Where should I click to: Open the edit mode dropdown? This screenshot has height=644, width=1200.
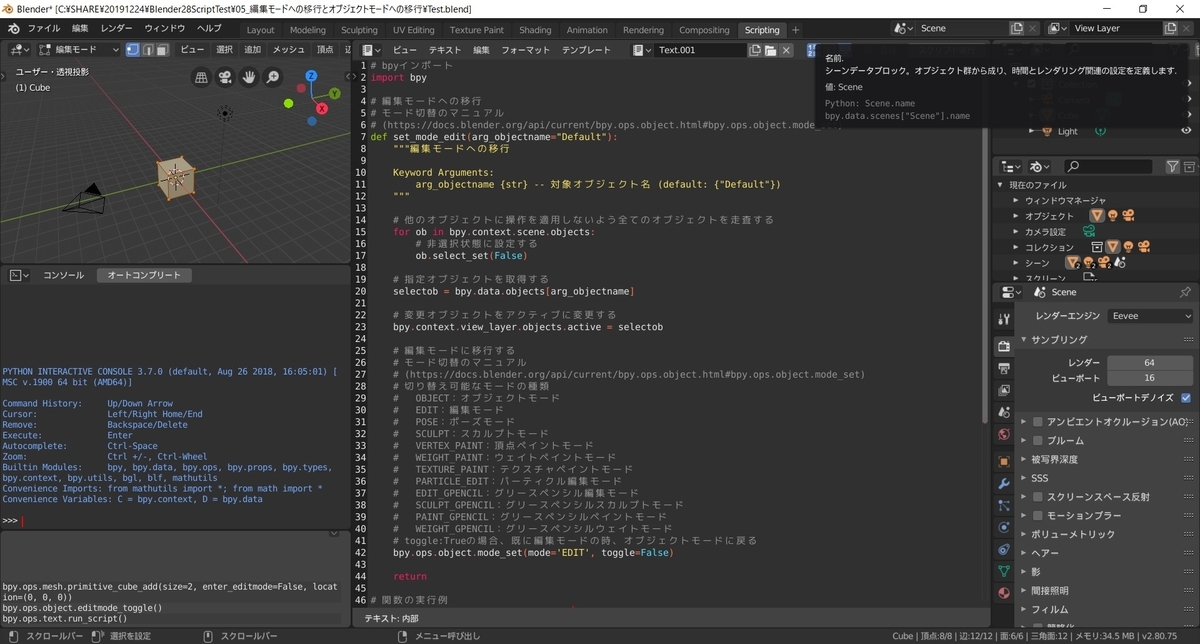[x=79, y=49]
